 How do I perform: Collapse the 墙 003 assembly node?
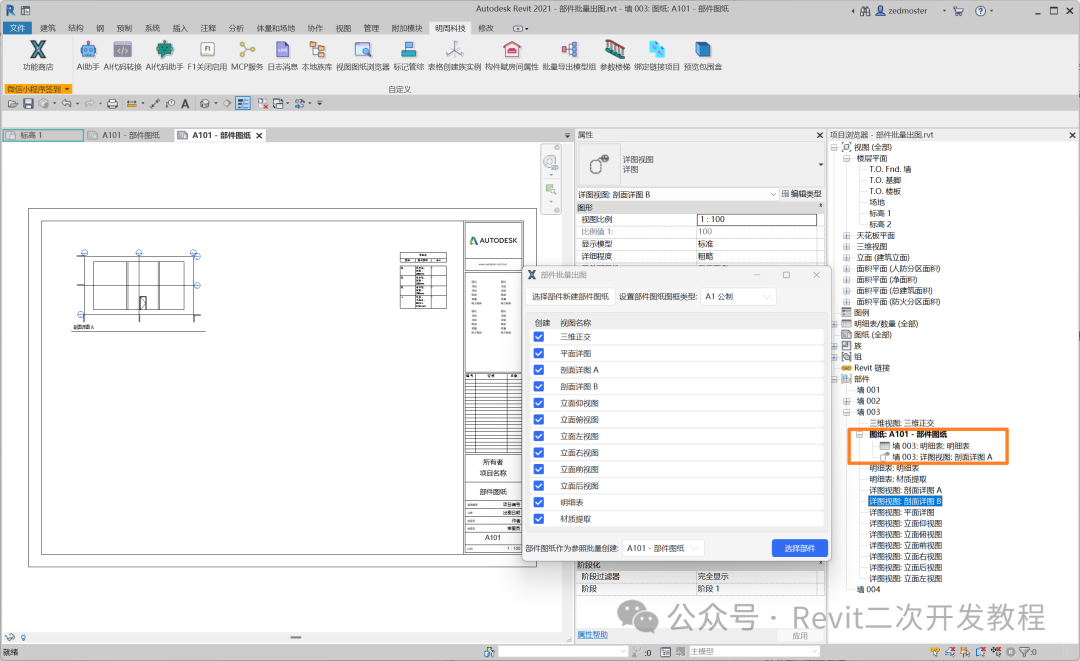[x=847, y=412]
